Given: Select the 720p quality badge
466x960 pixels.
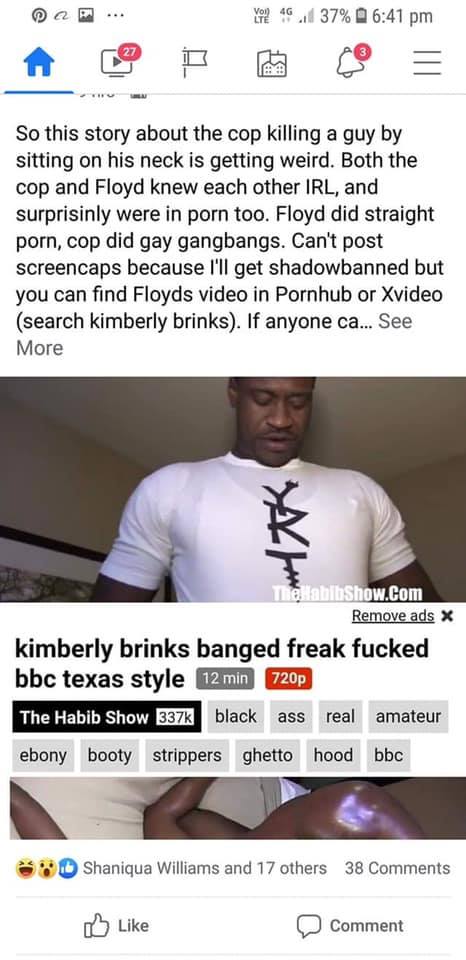Looking at the screenshot, I should (x=289, y=678).
